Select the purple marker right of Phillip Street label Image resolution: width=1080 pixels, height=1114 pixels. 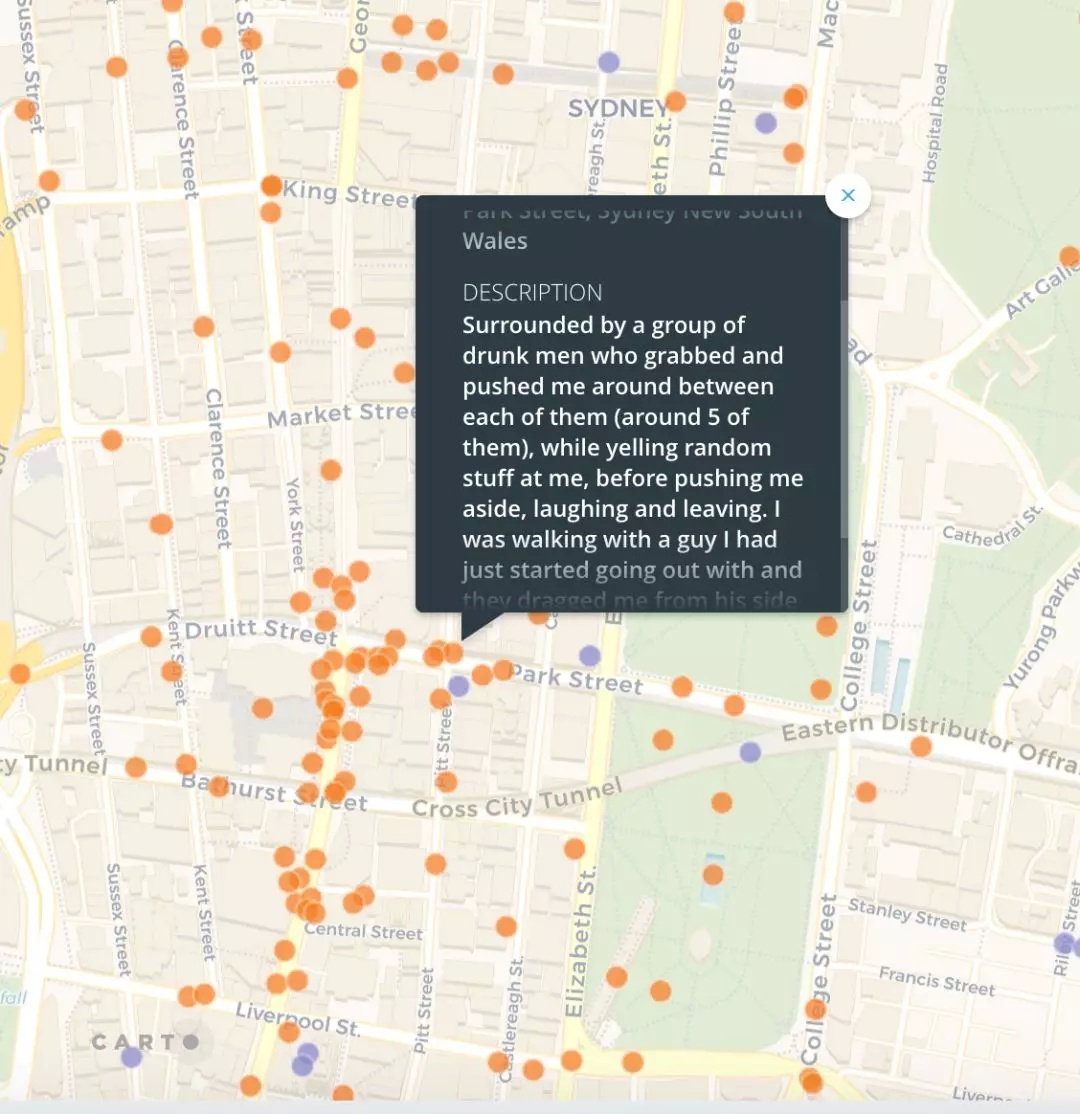click(x=765, y=123)
